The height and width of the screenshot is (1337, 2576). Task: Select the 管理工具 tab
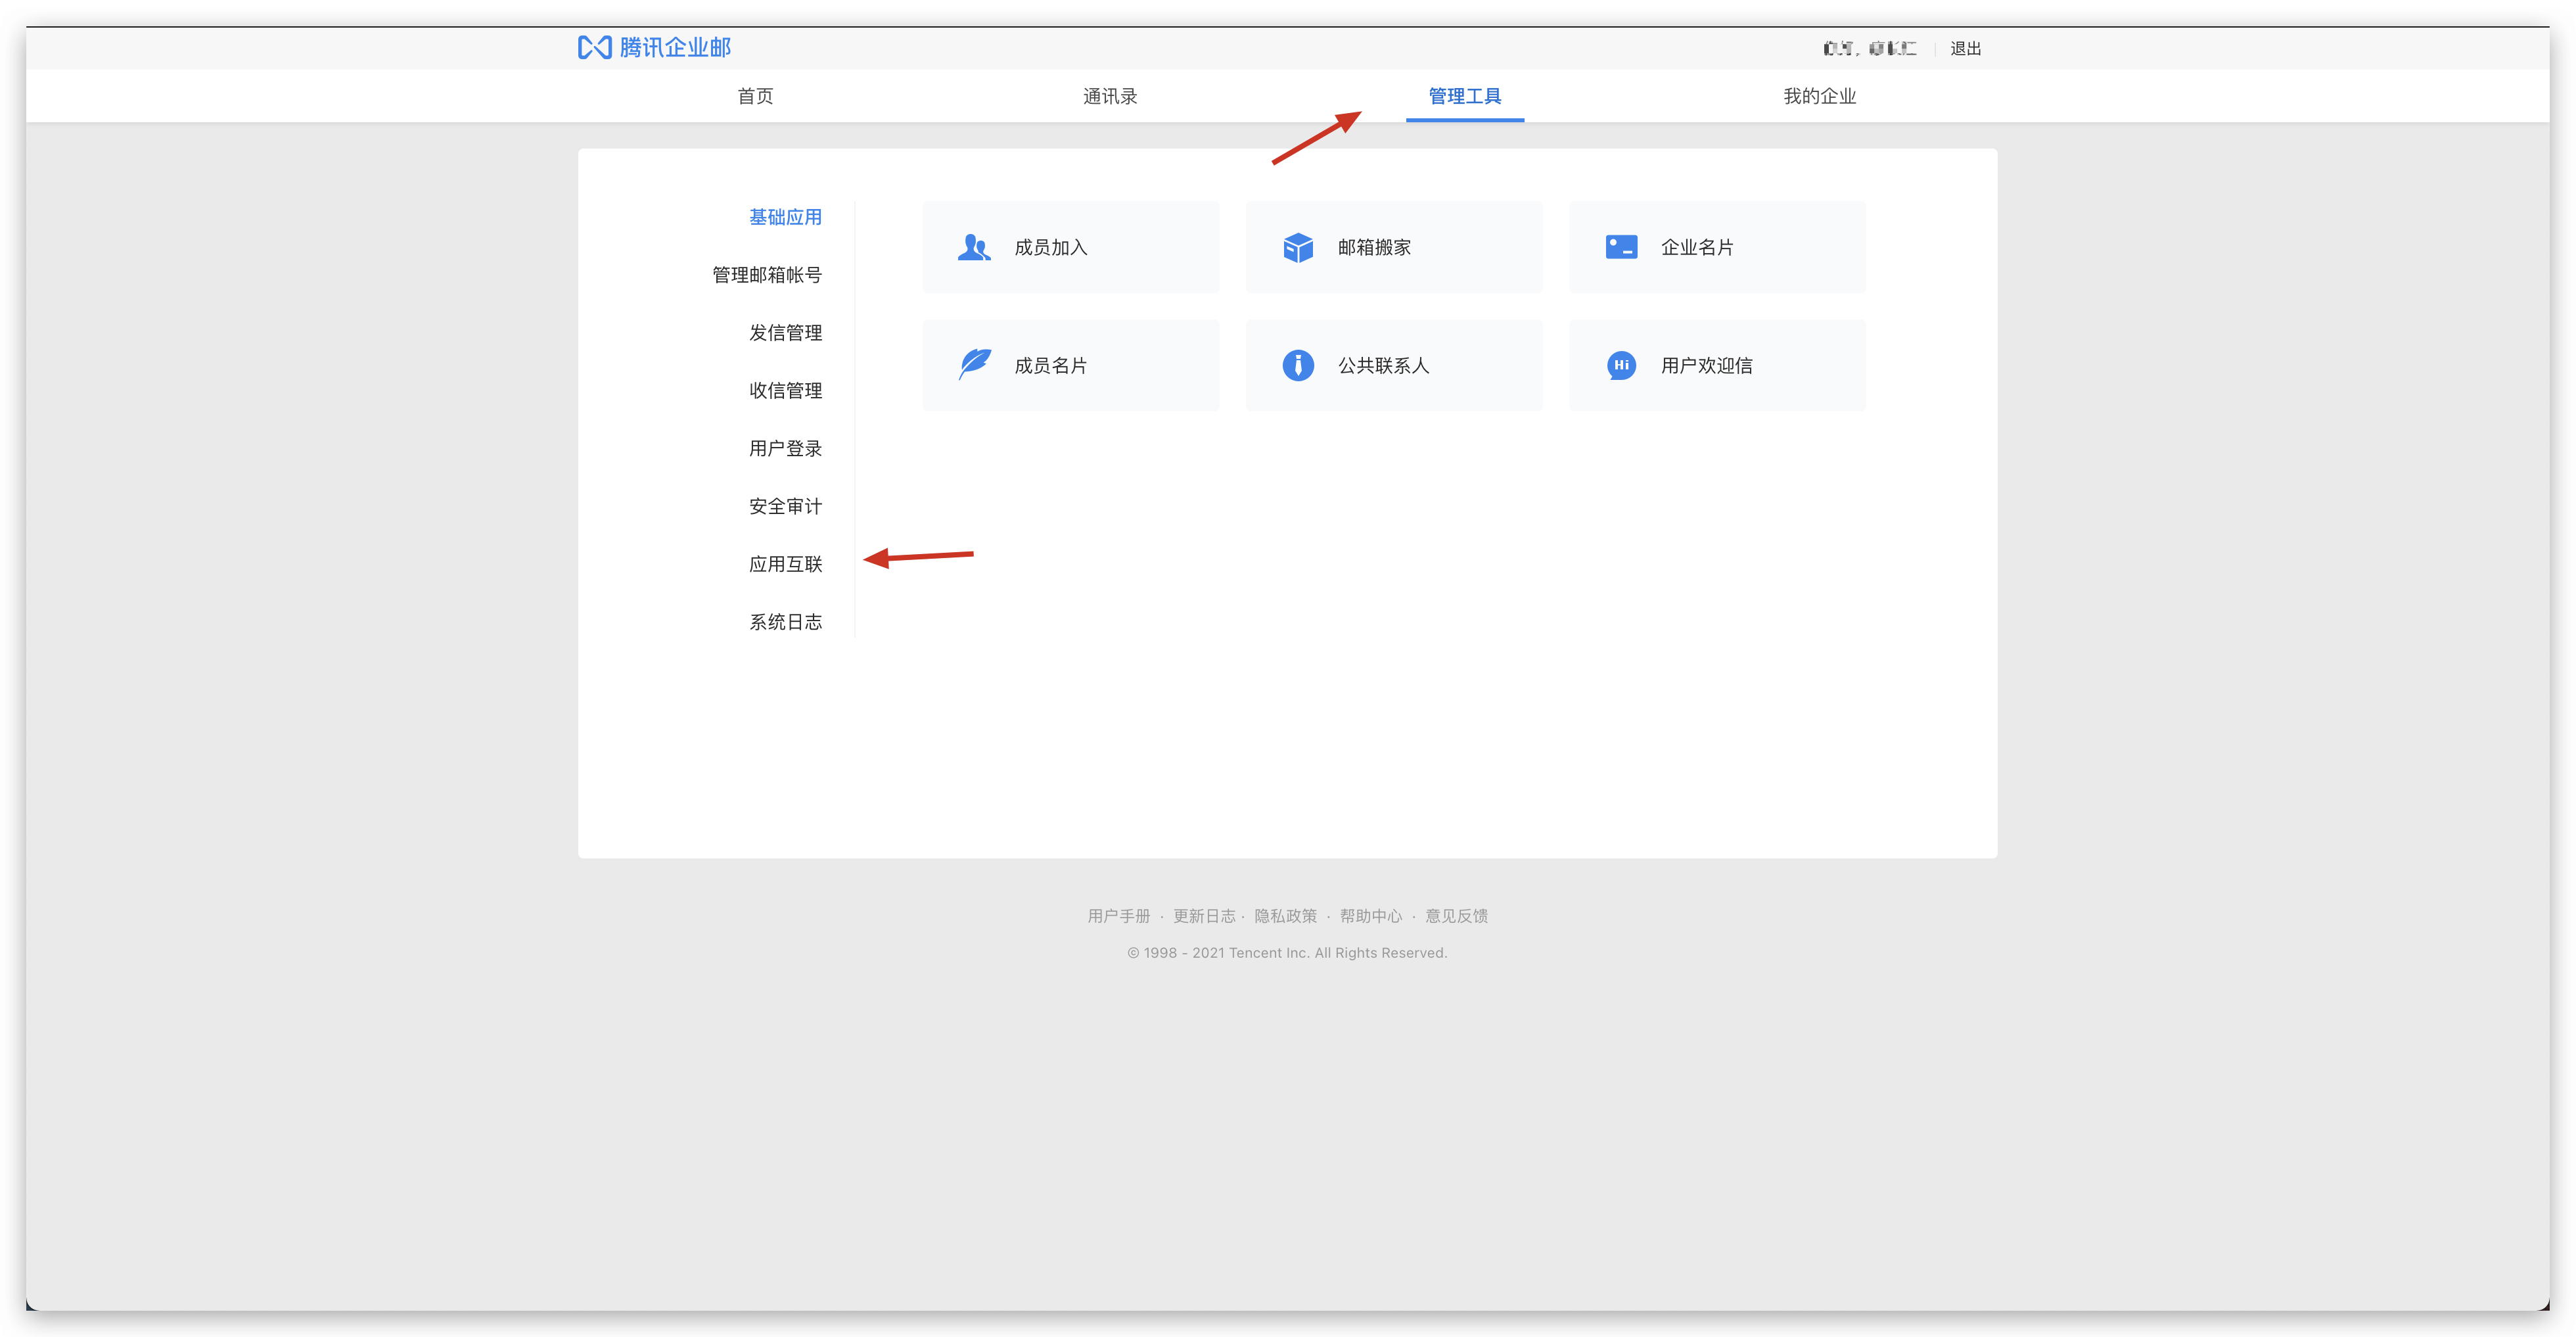click(x=1464, y=96)
